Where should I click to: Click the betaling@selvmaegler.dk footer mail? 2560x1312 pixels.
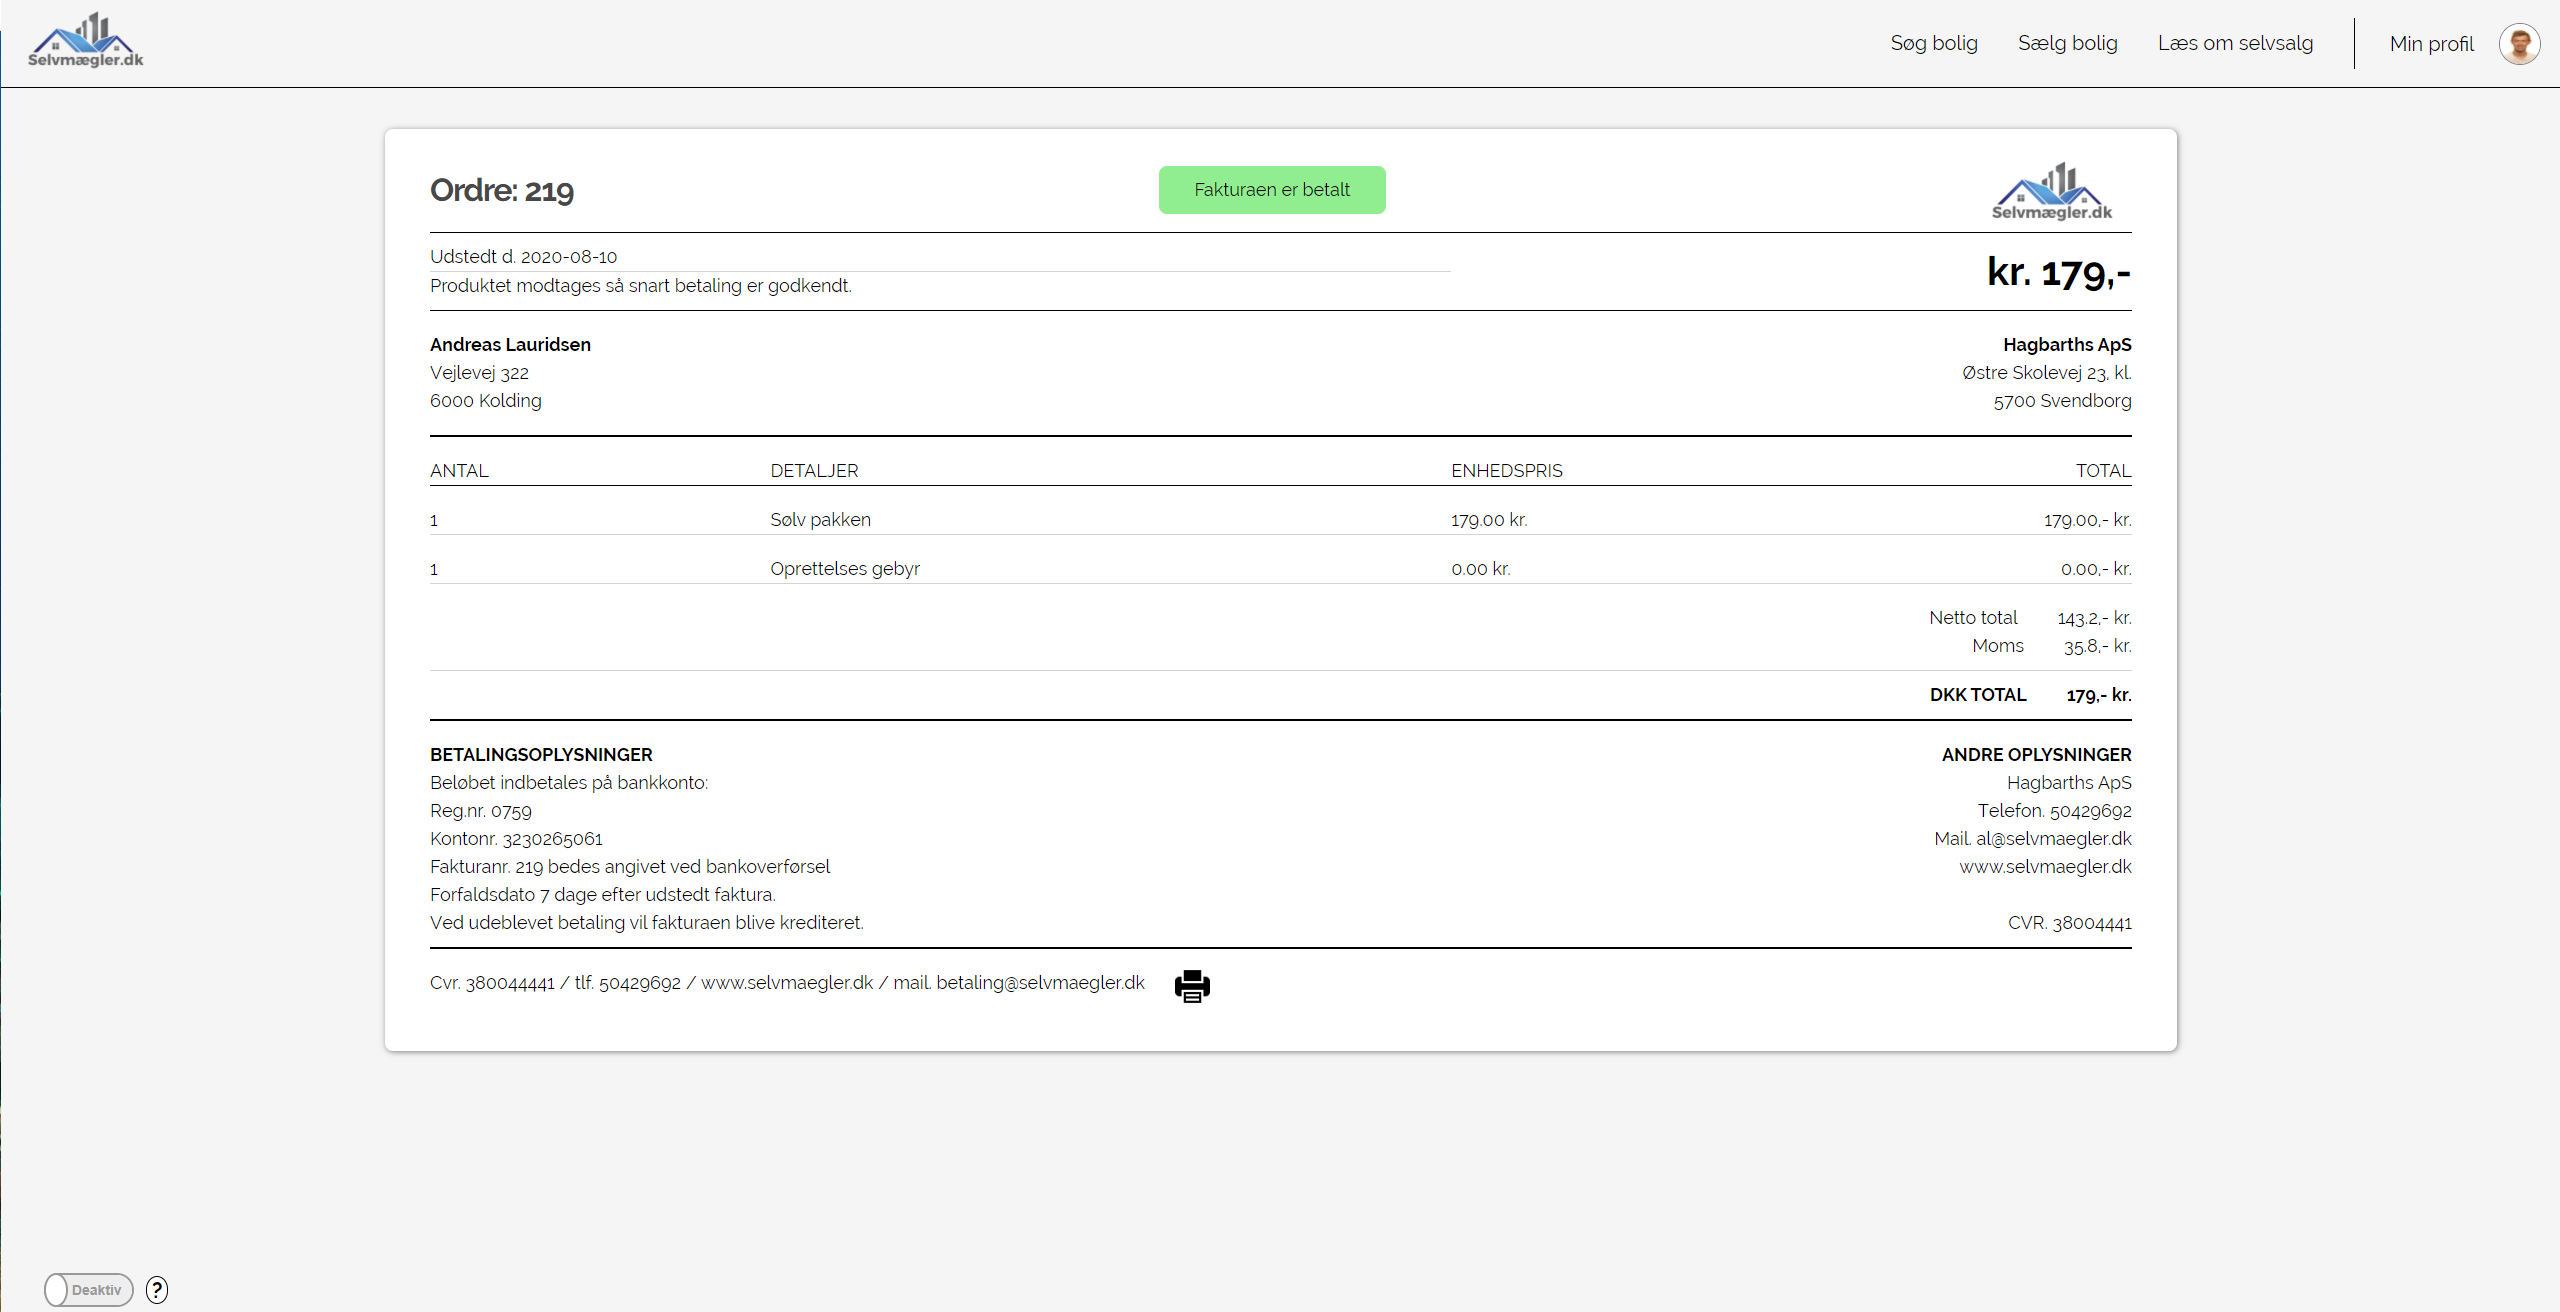[1040, 982]
